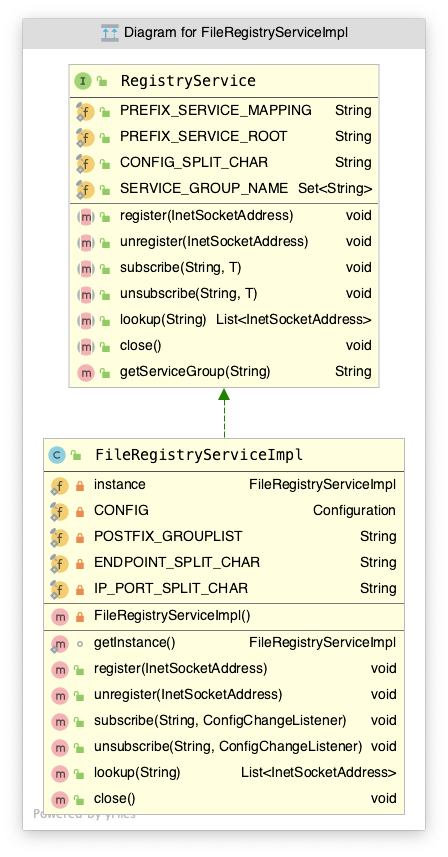Image resolution: width=448 pixels, height=857 pixels.
Task: Click field icon for IP_PORT_SPLIT_CHAR
Action: [59, 589]
